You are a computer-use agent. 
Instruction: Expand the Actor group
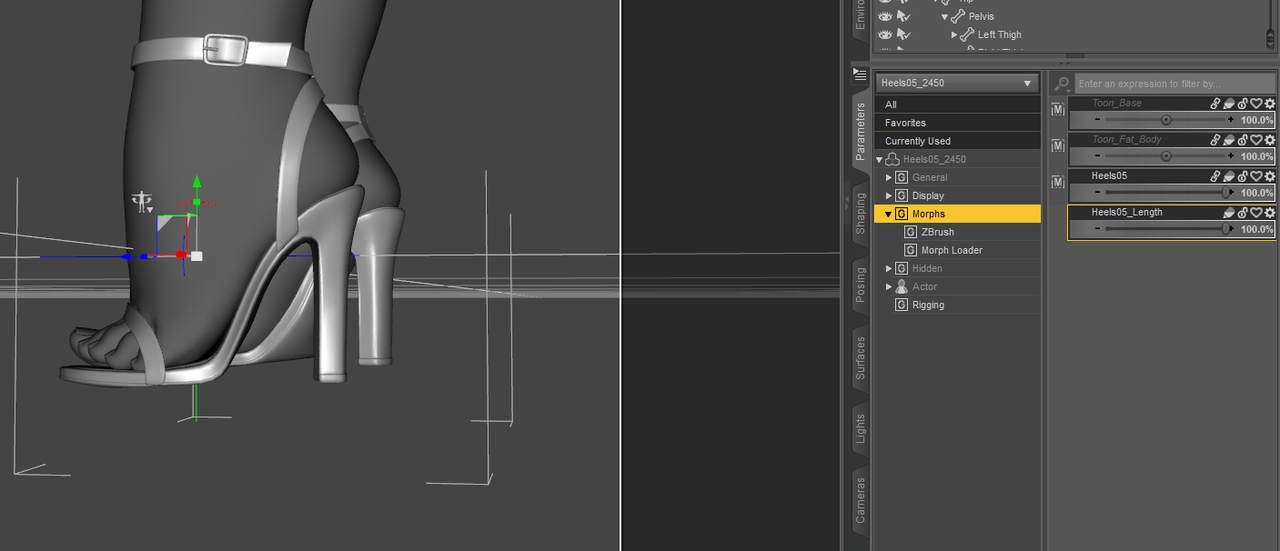889,287
